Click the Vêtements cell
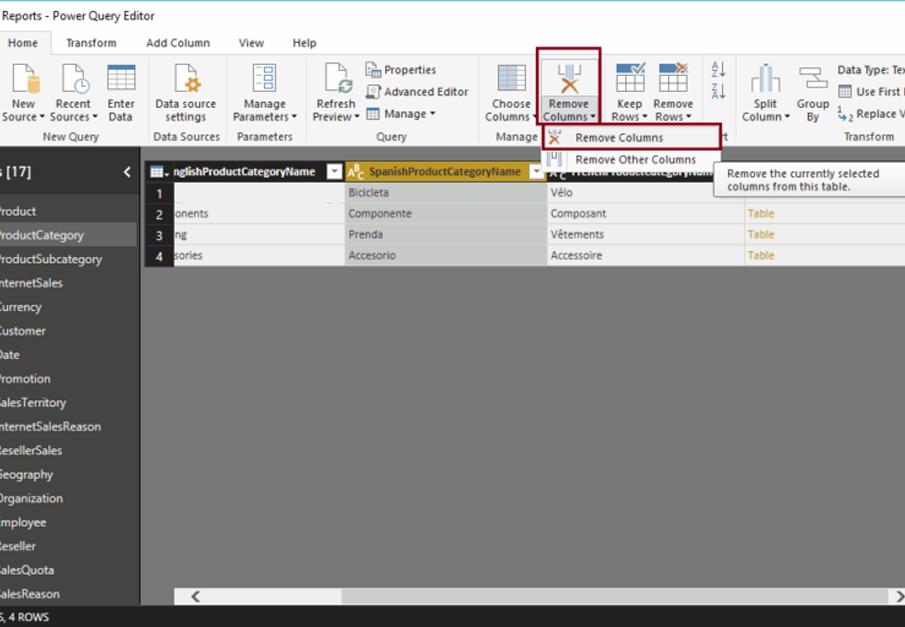Viewport: 905px width, 627px height. click(645, 234)
